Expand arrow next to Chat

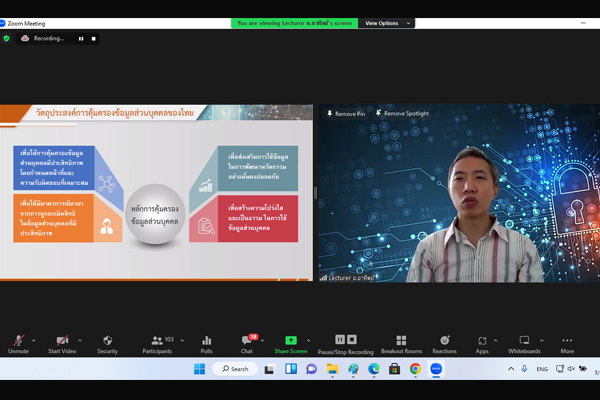262,340
